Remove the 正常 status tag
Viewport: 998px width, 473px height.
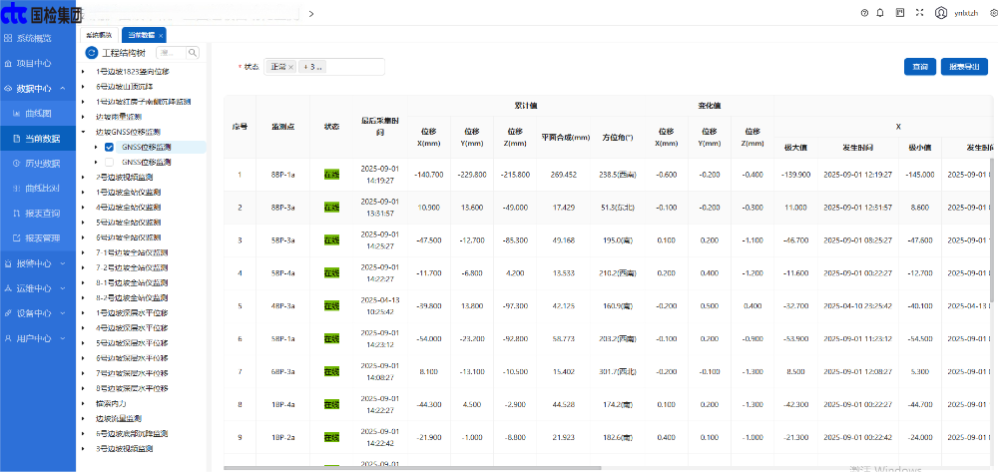291,67
